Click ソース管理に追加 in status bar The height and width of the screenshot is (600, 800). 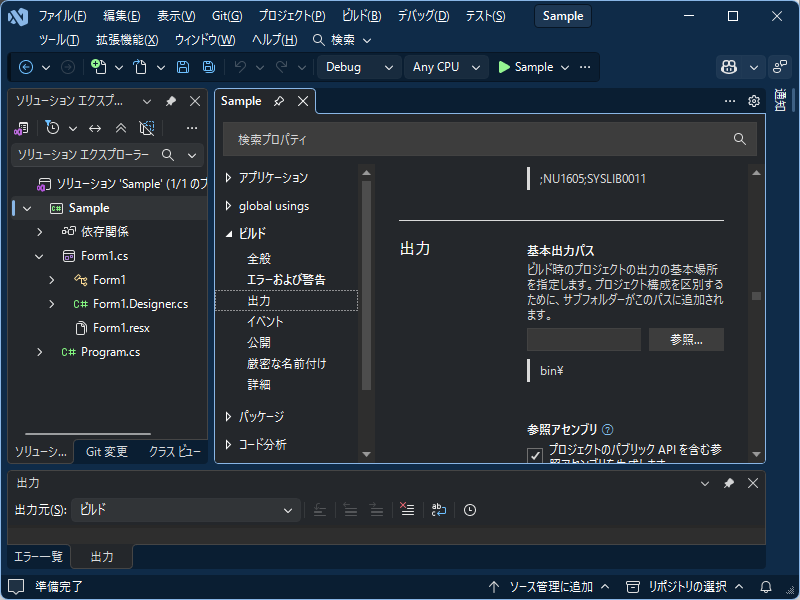(549, 587)
